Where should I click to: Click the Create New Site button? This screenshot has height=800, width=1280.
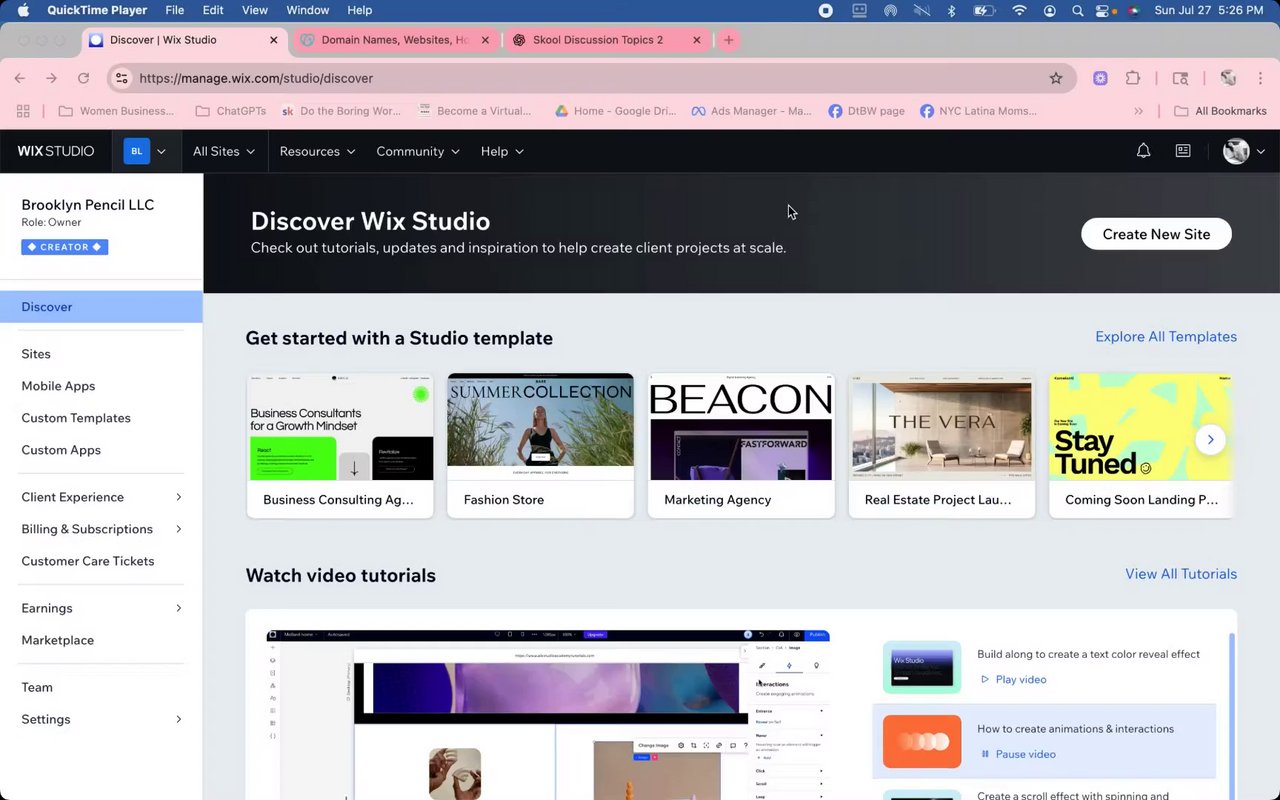coord(1156,234)
